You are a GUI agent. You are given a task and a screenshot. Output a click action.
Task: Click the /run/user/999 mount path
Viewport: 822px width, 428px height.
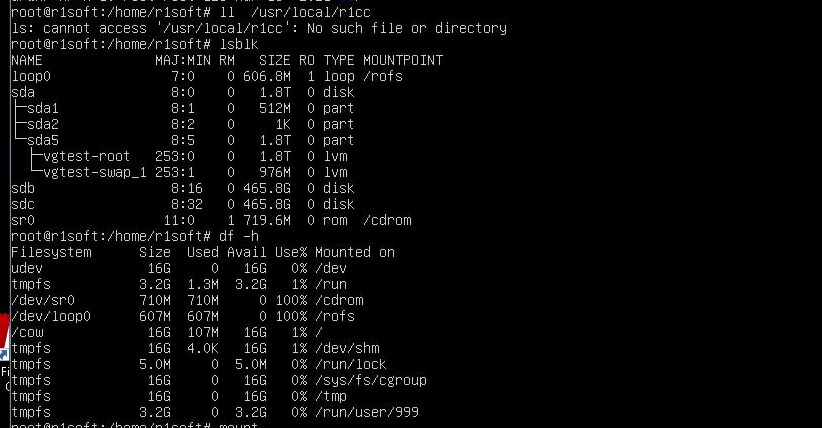point(367,412)
